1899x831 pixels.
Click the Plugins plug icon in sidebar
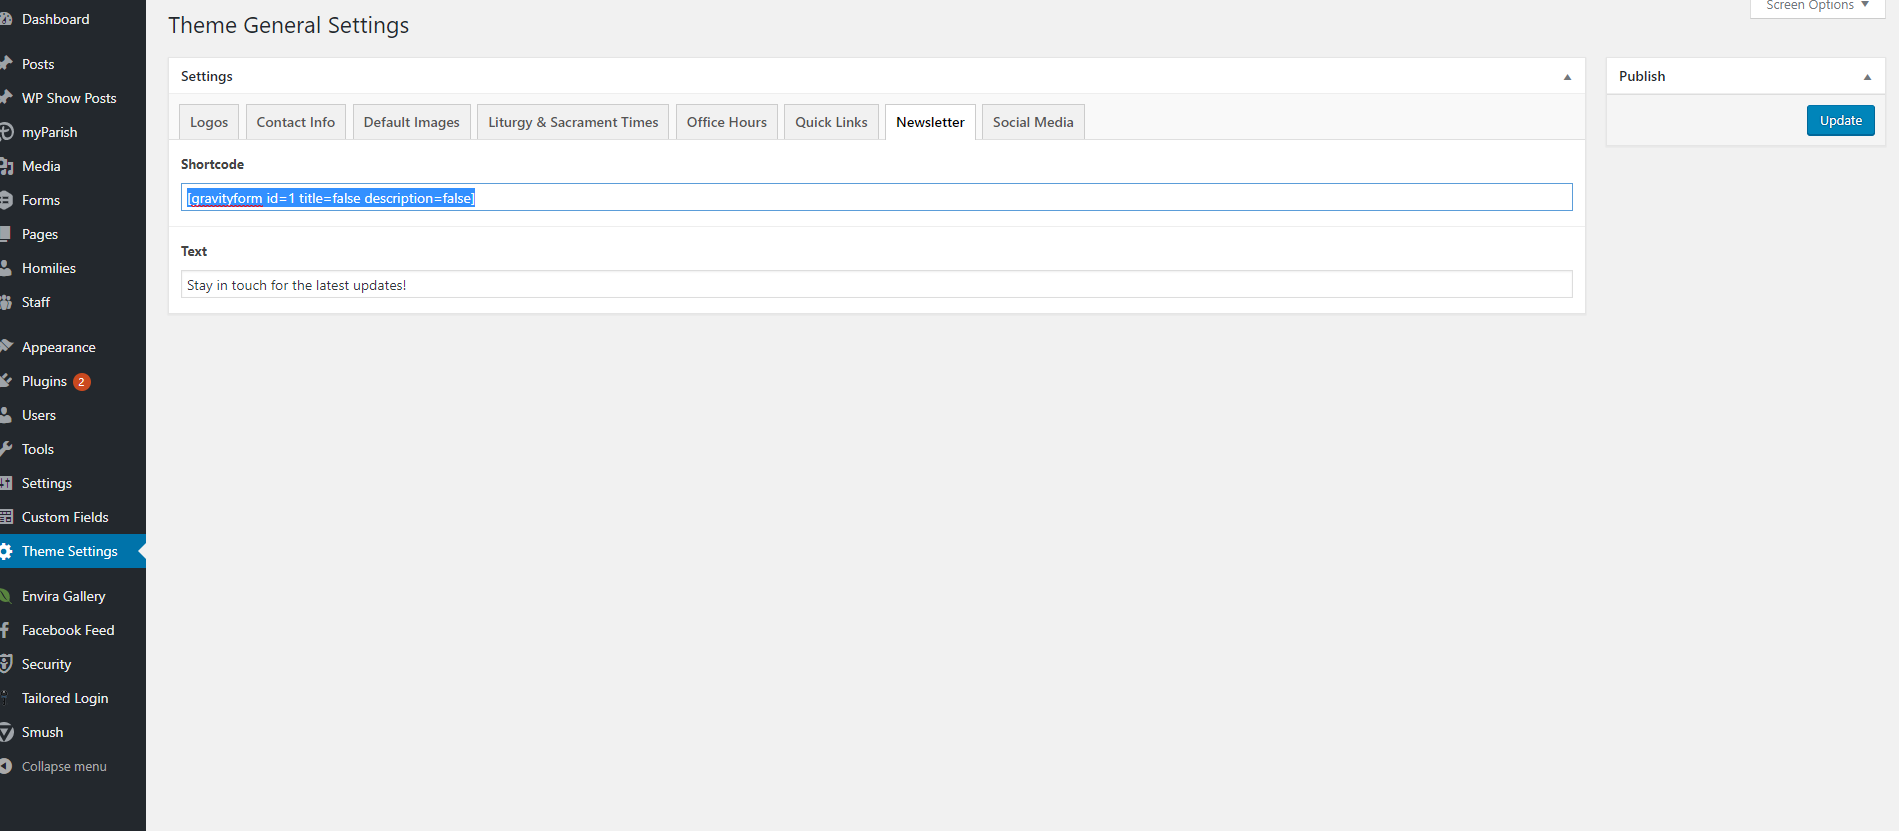[x=6, y=381]
